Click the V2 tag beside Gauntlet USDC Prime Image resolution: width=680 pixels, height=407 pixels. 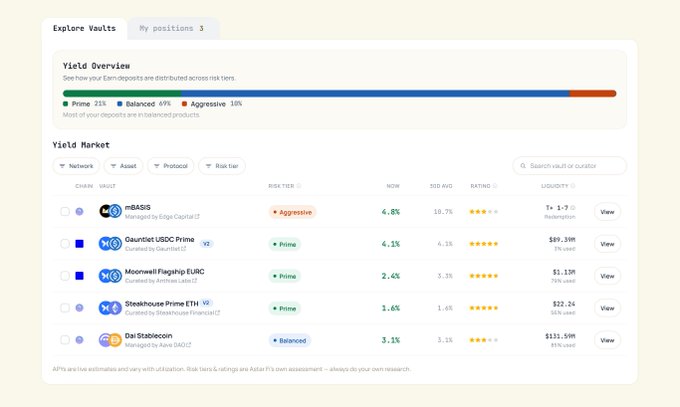[206, 244]
